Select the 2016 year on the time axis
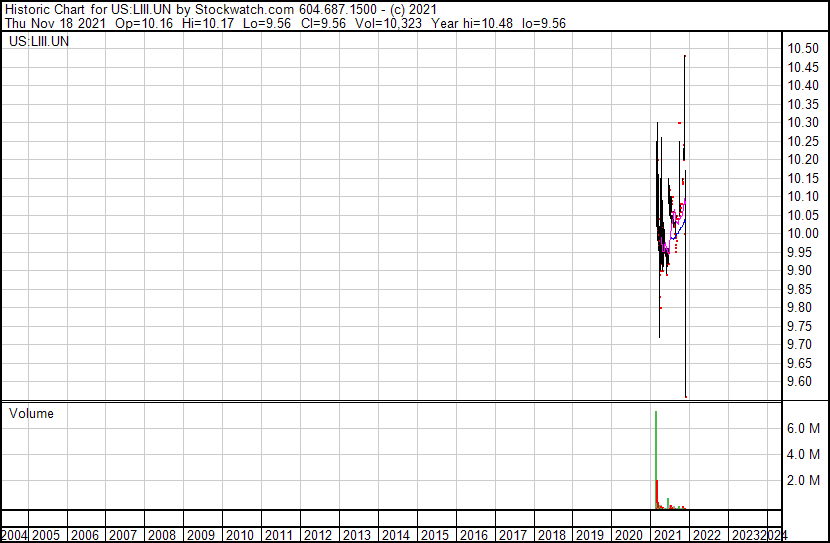The height and width of the screenshot is (543, 830). [x=473, y=535]
